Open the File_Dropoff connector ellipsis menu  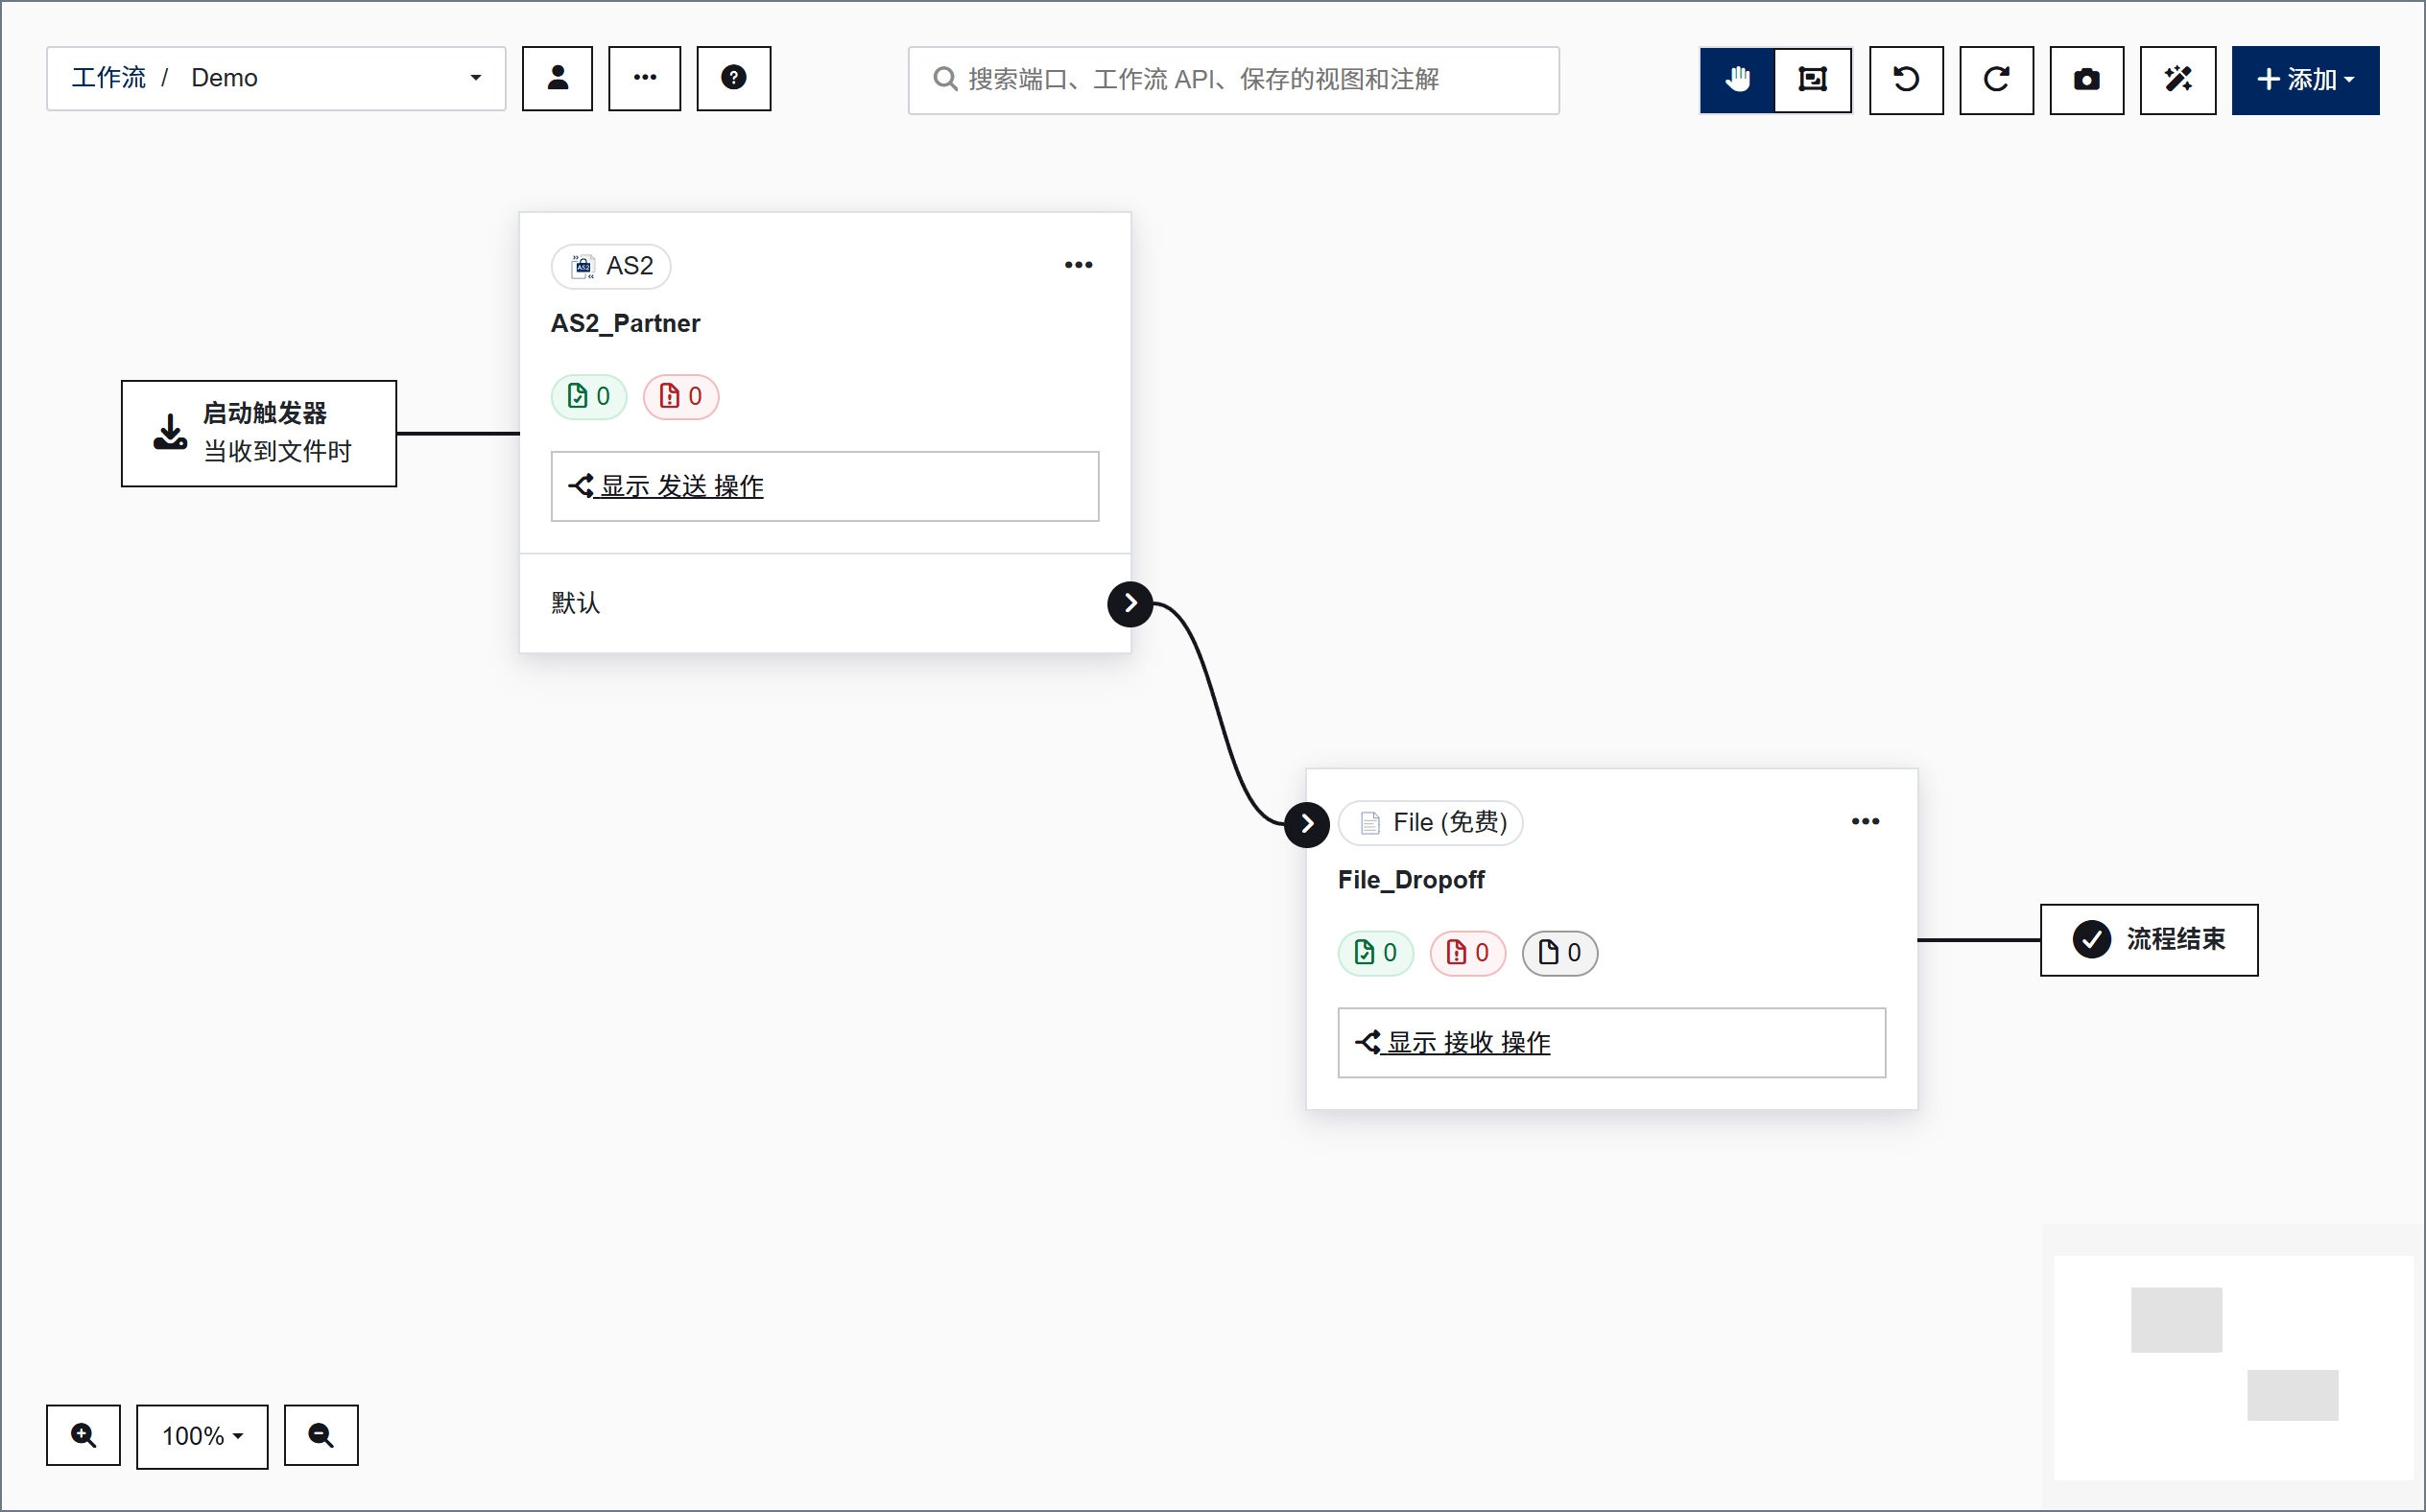pos(1865,822)
